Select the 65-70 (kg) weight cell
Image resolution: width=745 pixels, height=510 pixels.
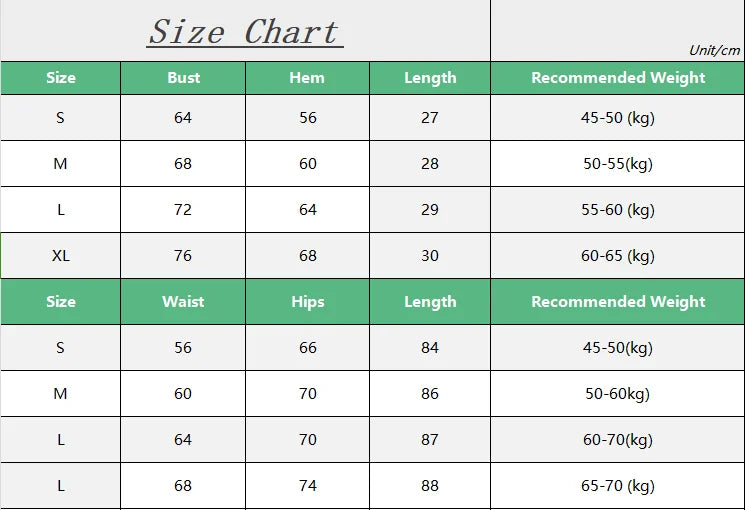click(x=618, y=486)
